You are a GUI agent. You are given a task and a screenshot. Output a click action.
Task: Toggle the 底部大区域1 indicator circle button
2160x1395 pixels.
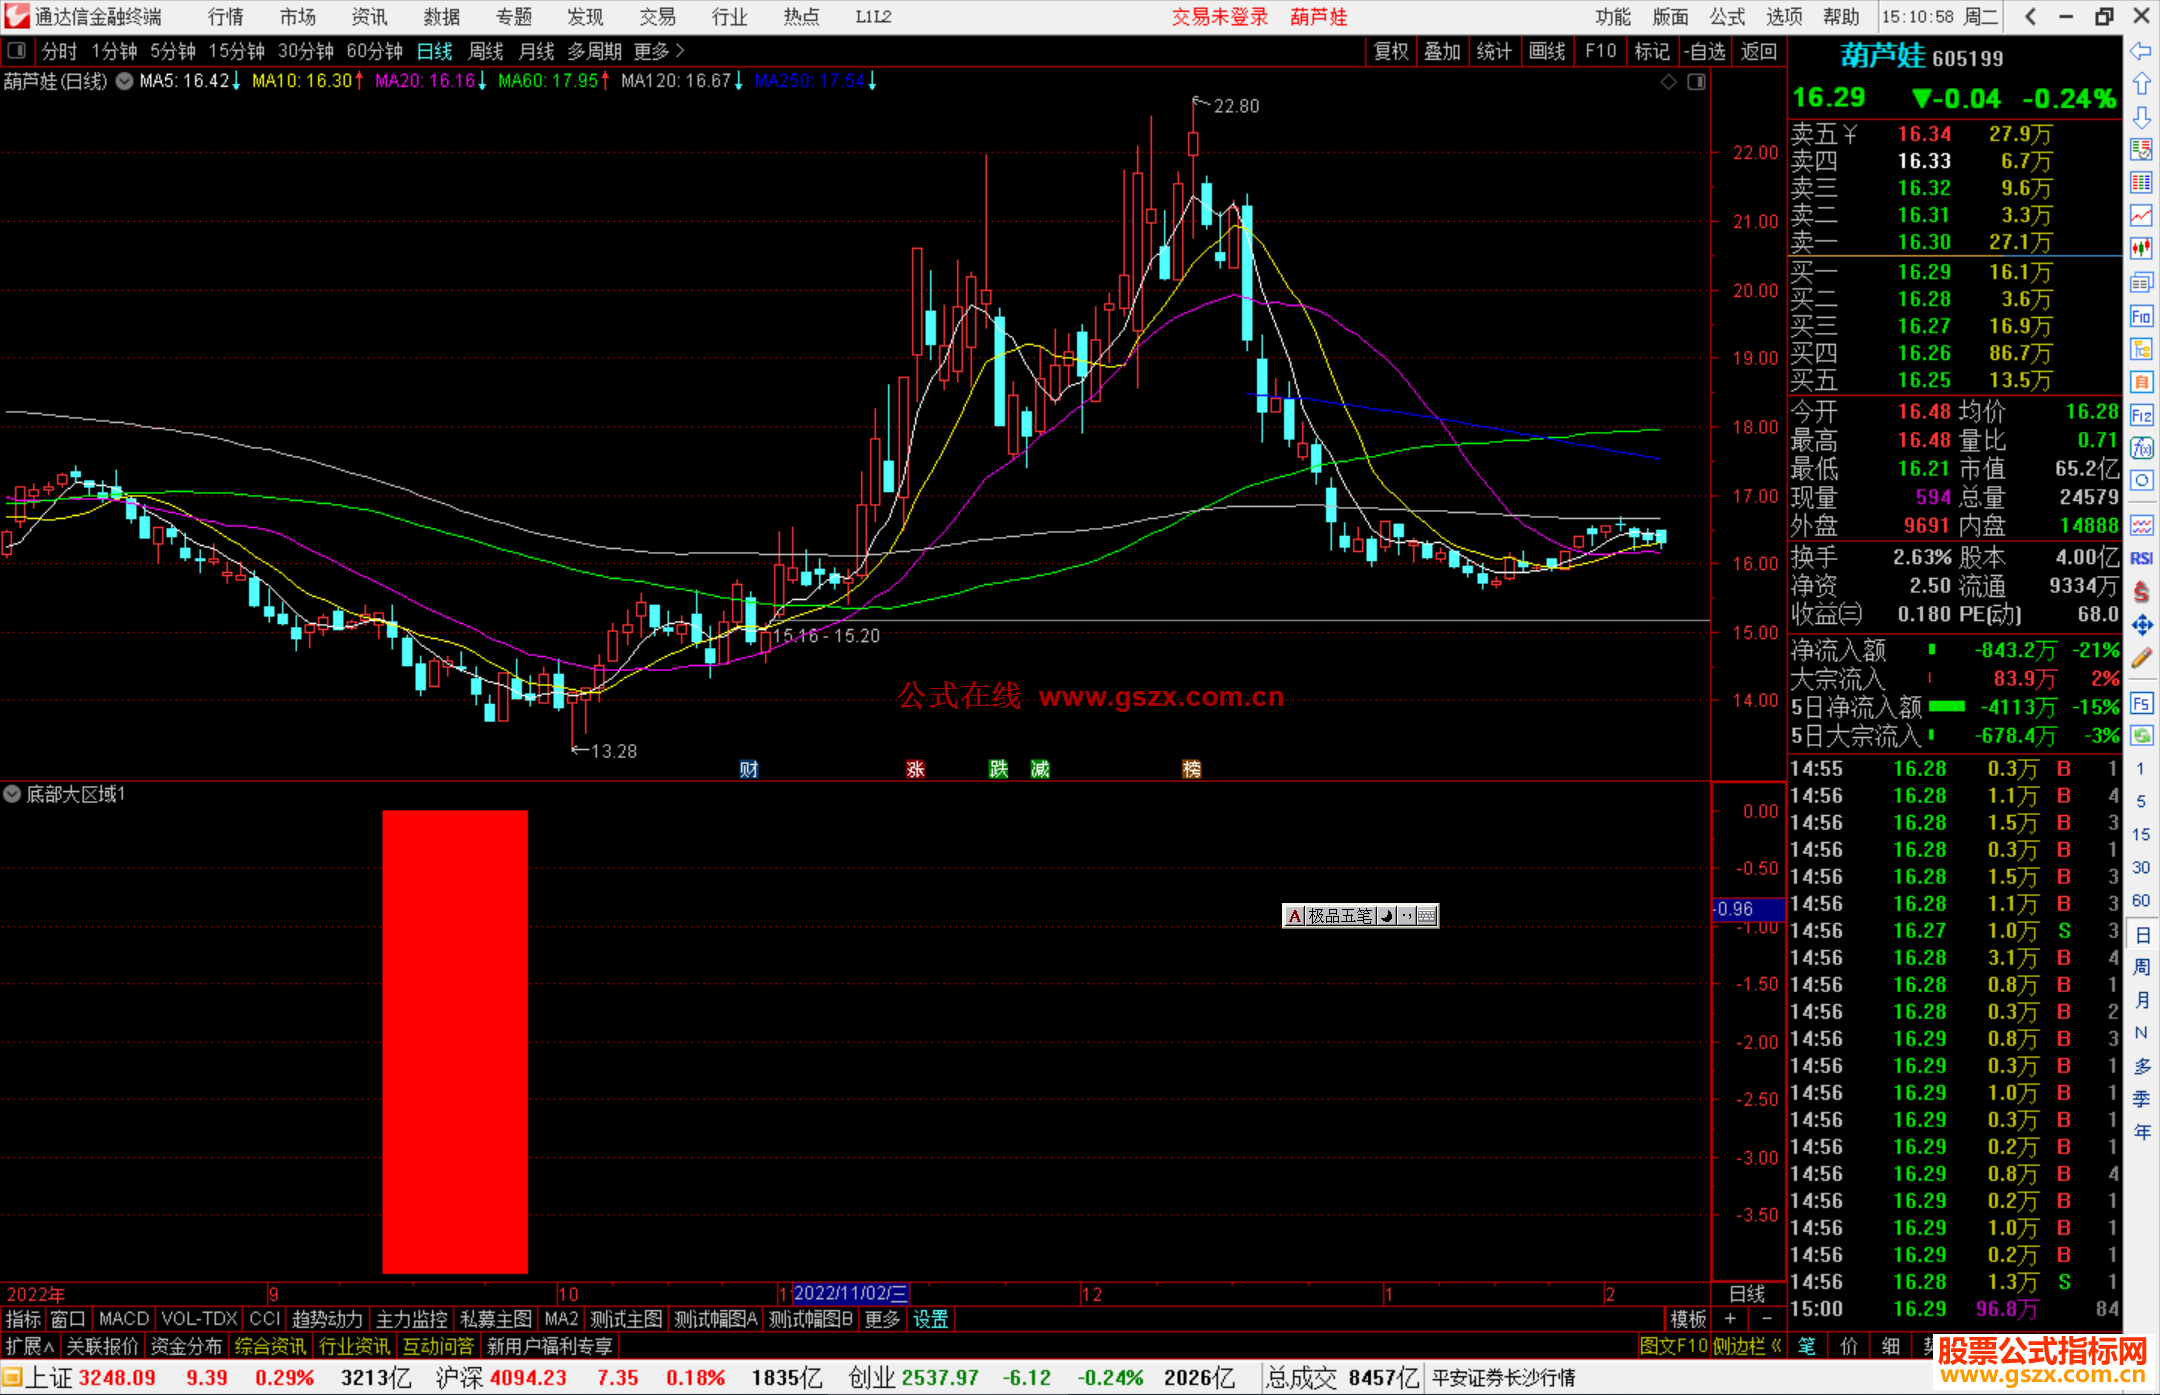pyautogui.click(x=12, y=794)
